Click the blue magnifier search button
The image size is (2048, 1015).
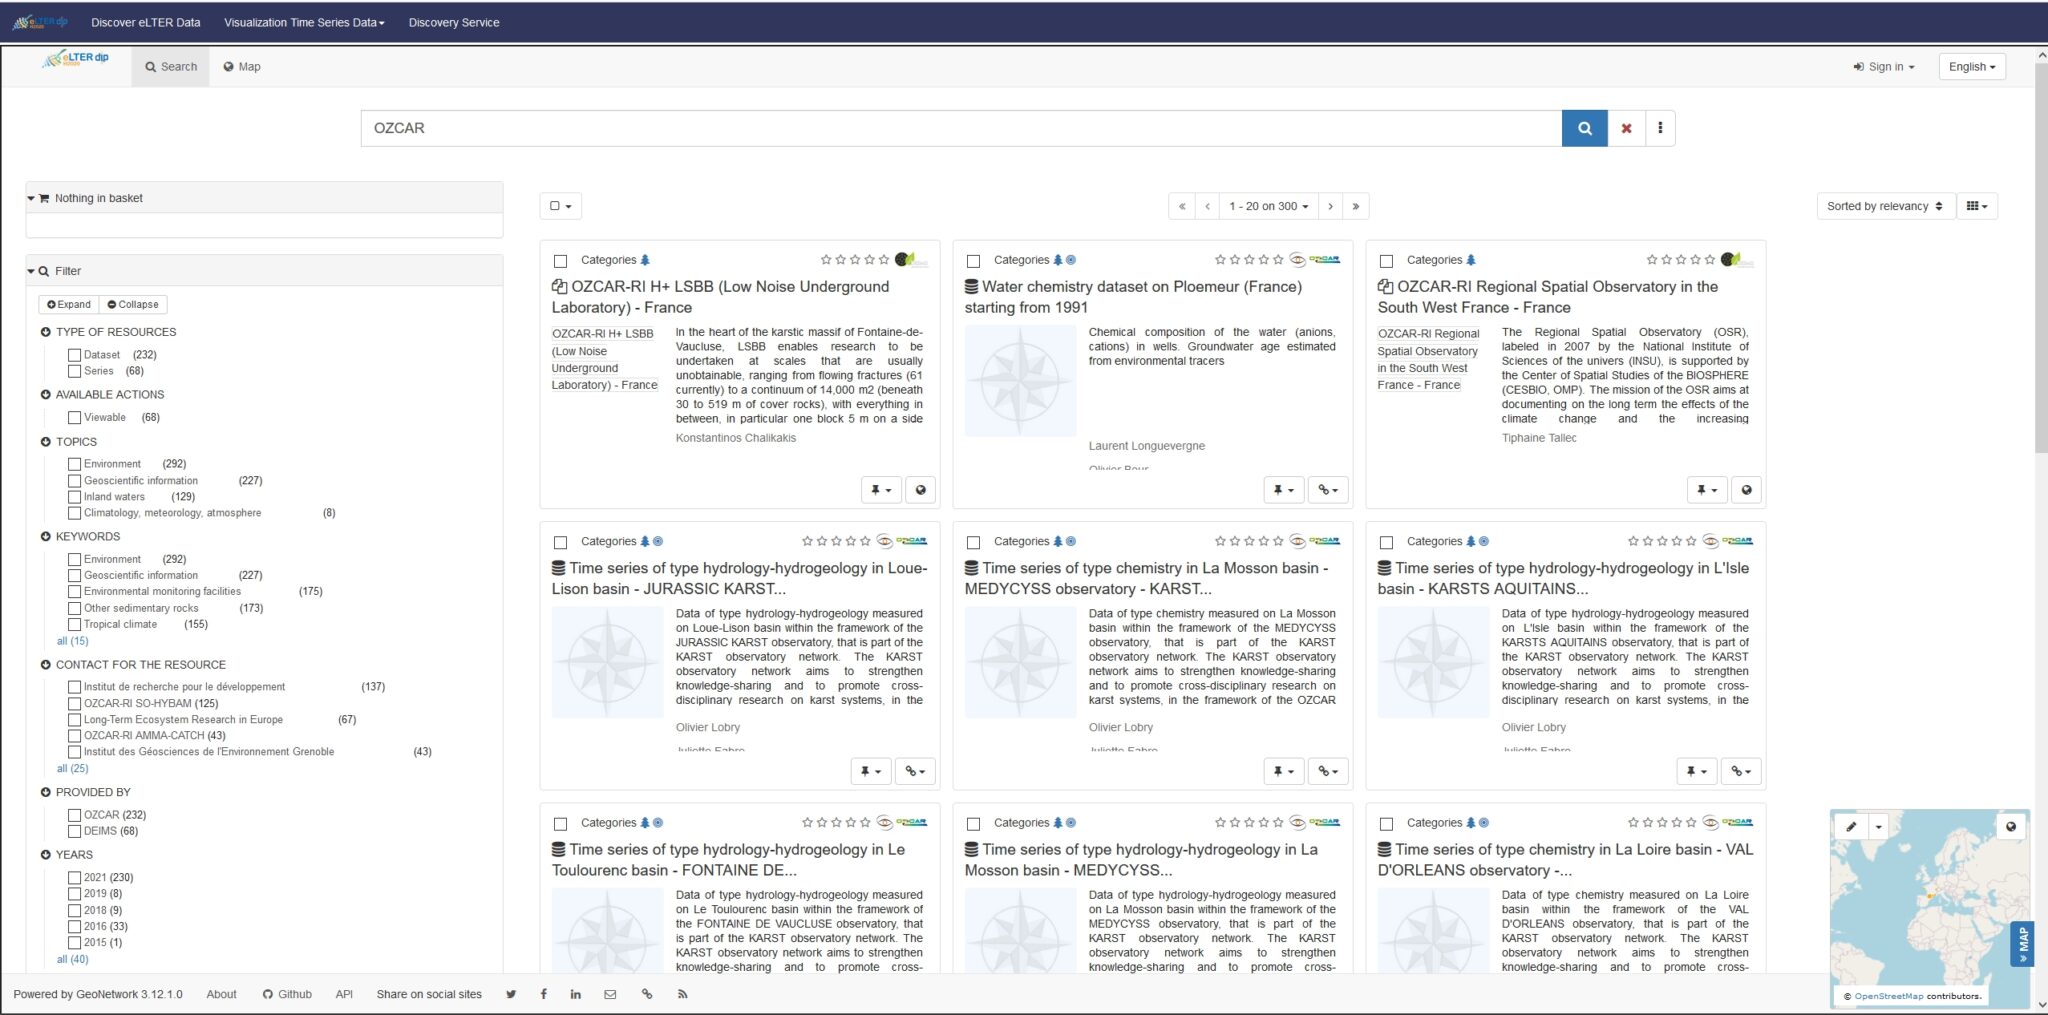[x=1584, y=128]
